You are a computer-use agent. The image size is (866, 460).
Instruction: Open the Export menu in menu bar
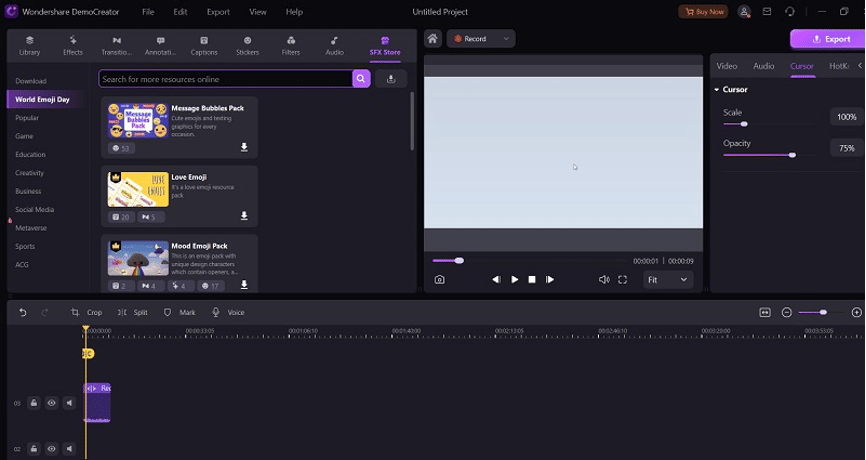(x=218, y=12)
